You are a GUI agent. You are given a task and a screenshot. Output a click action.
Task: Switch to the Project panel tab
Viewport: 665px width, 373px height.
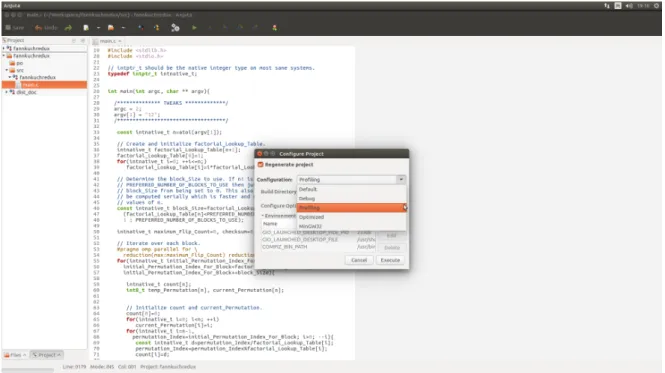click(47, 355)
